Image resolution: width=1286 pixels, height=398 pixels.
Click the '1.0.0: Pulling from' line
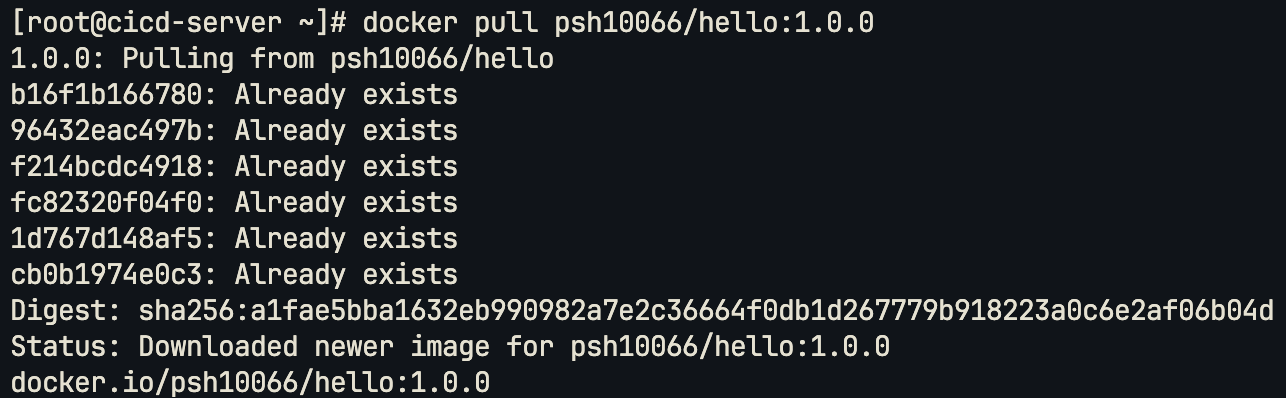coord(282,59)
